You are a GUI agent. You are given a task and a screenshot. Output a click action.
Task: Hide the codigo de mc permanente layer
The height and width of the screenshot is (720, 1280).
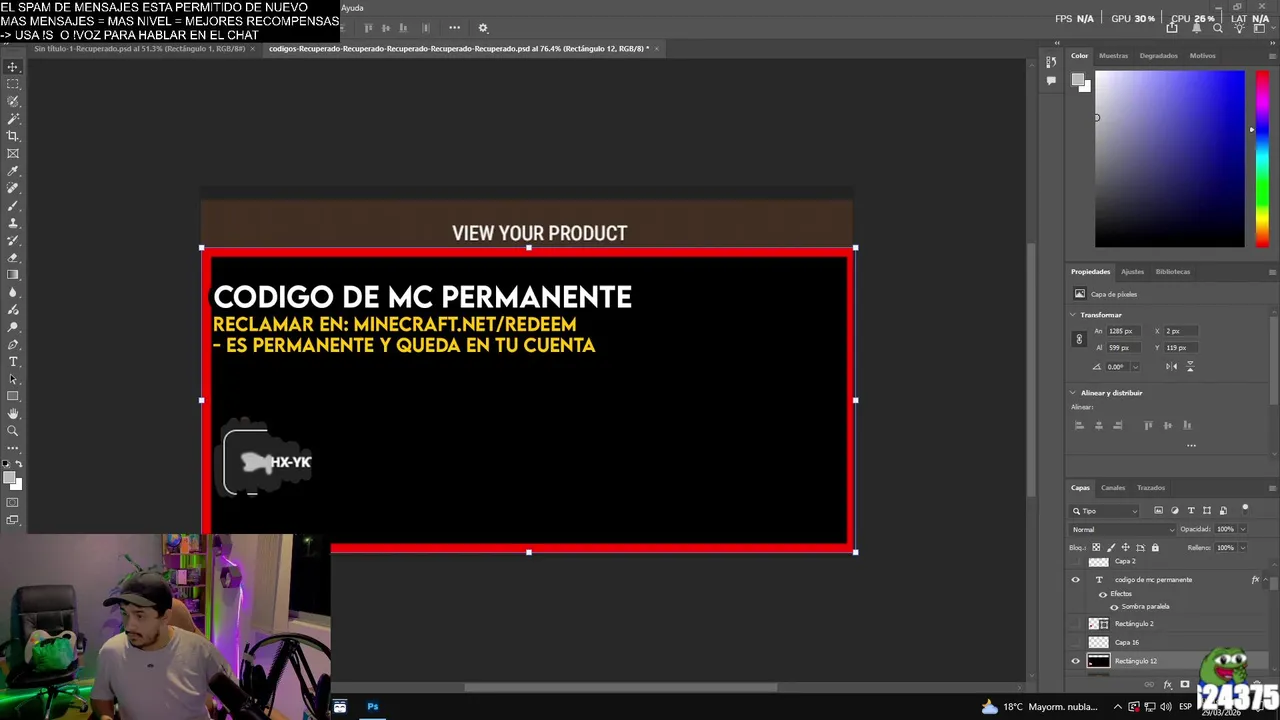[1076, 580]
